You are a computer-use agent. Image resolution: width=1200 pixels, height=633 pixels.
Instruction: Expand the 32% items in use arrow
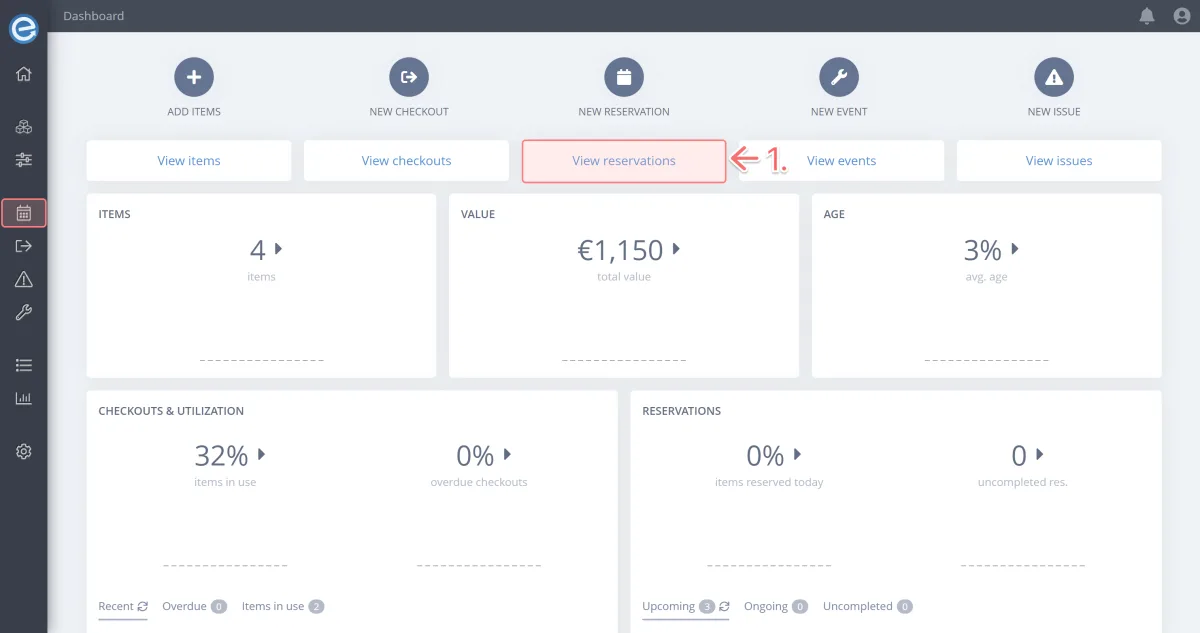click(262, 455)
